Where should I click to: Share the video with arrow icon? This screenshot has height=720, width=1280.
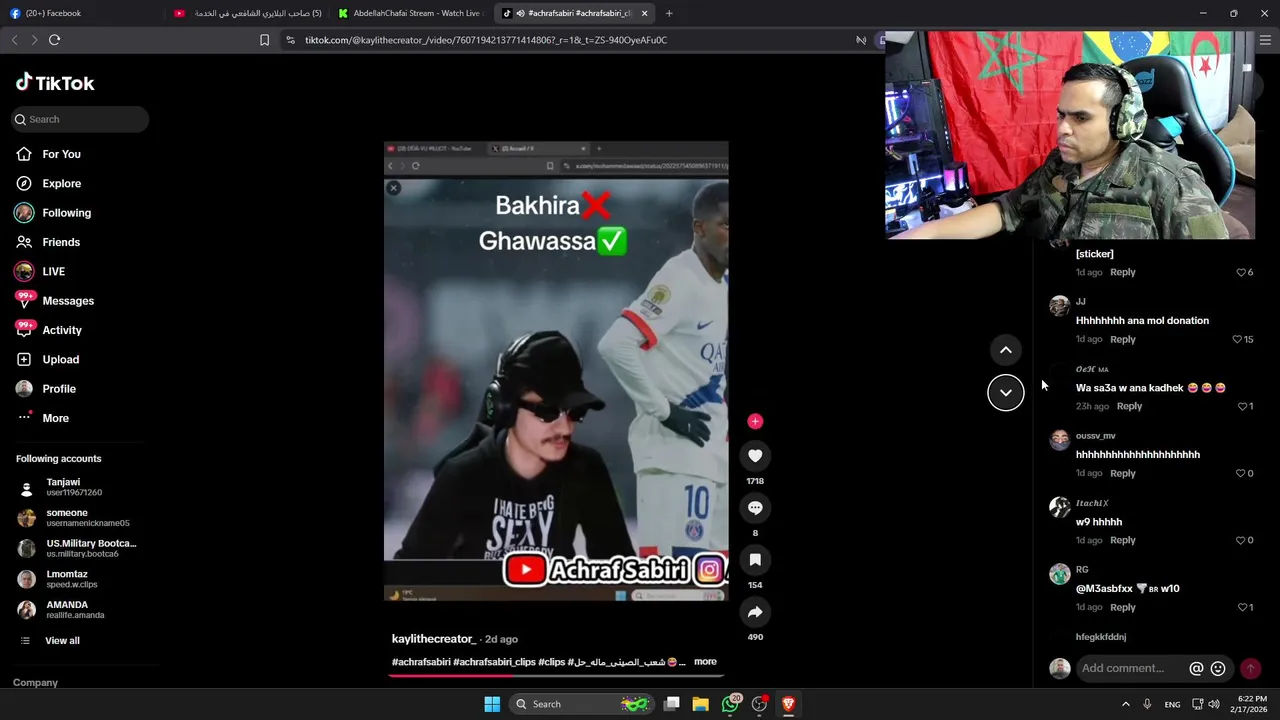[755, 612]
